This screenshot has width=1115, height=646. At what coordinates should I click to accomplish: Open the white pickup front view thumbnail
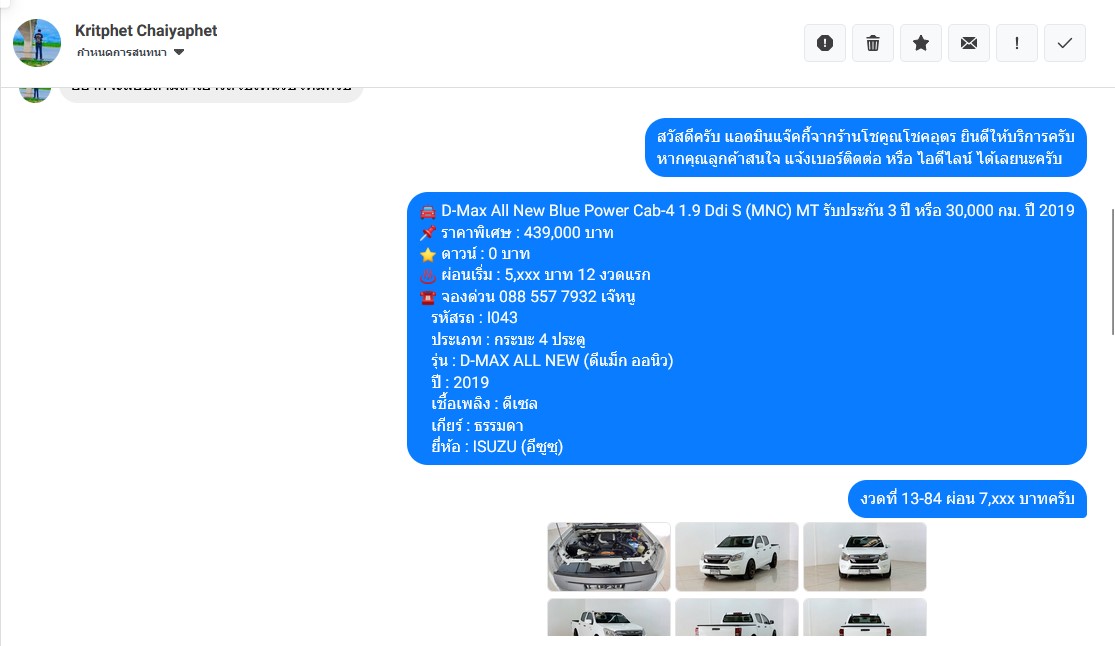865,556
